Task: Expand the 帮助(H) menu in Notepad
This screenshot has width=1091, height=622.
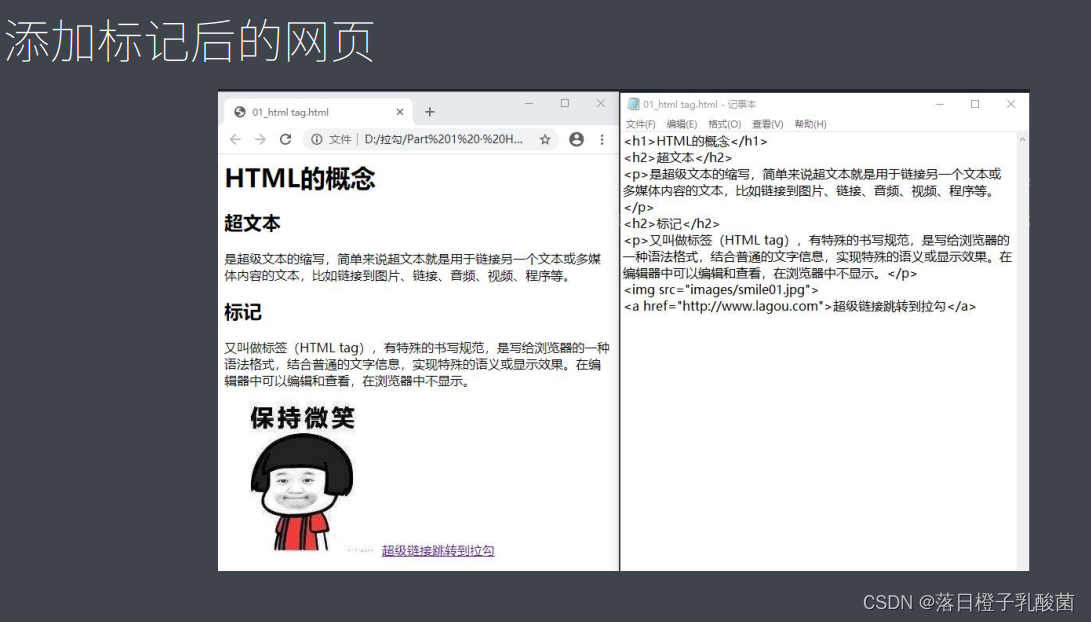Action: tap(809, 123)
